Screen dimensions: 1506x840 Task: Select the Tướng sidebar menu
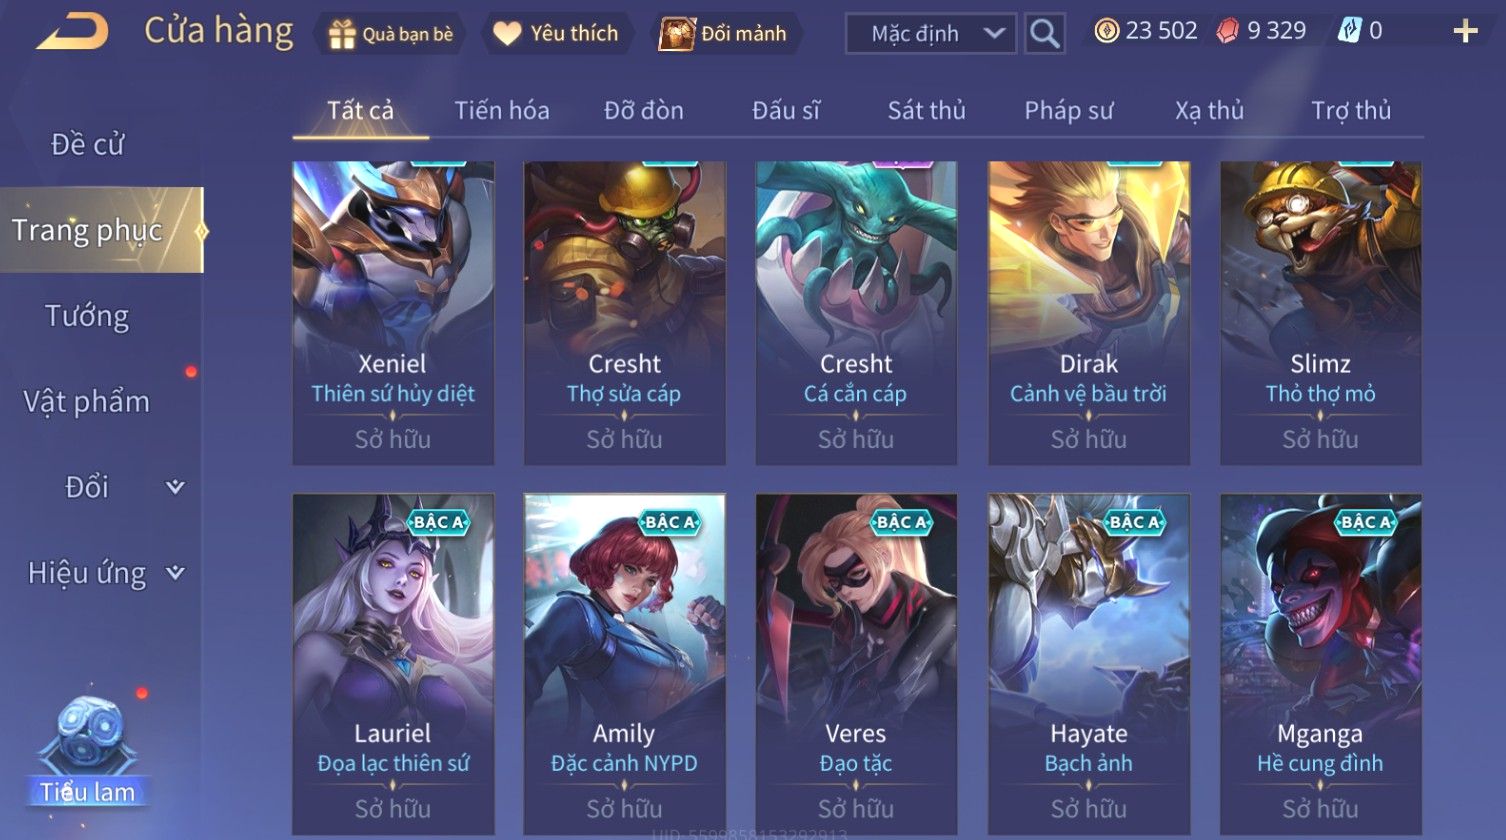[x=88, y=316]
